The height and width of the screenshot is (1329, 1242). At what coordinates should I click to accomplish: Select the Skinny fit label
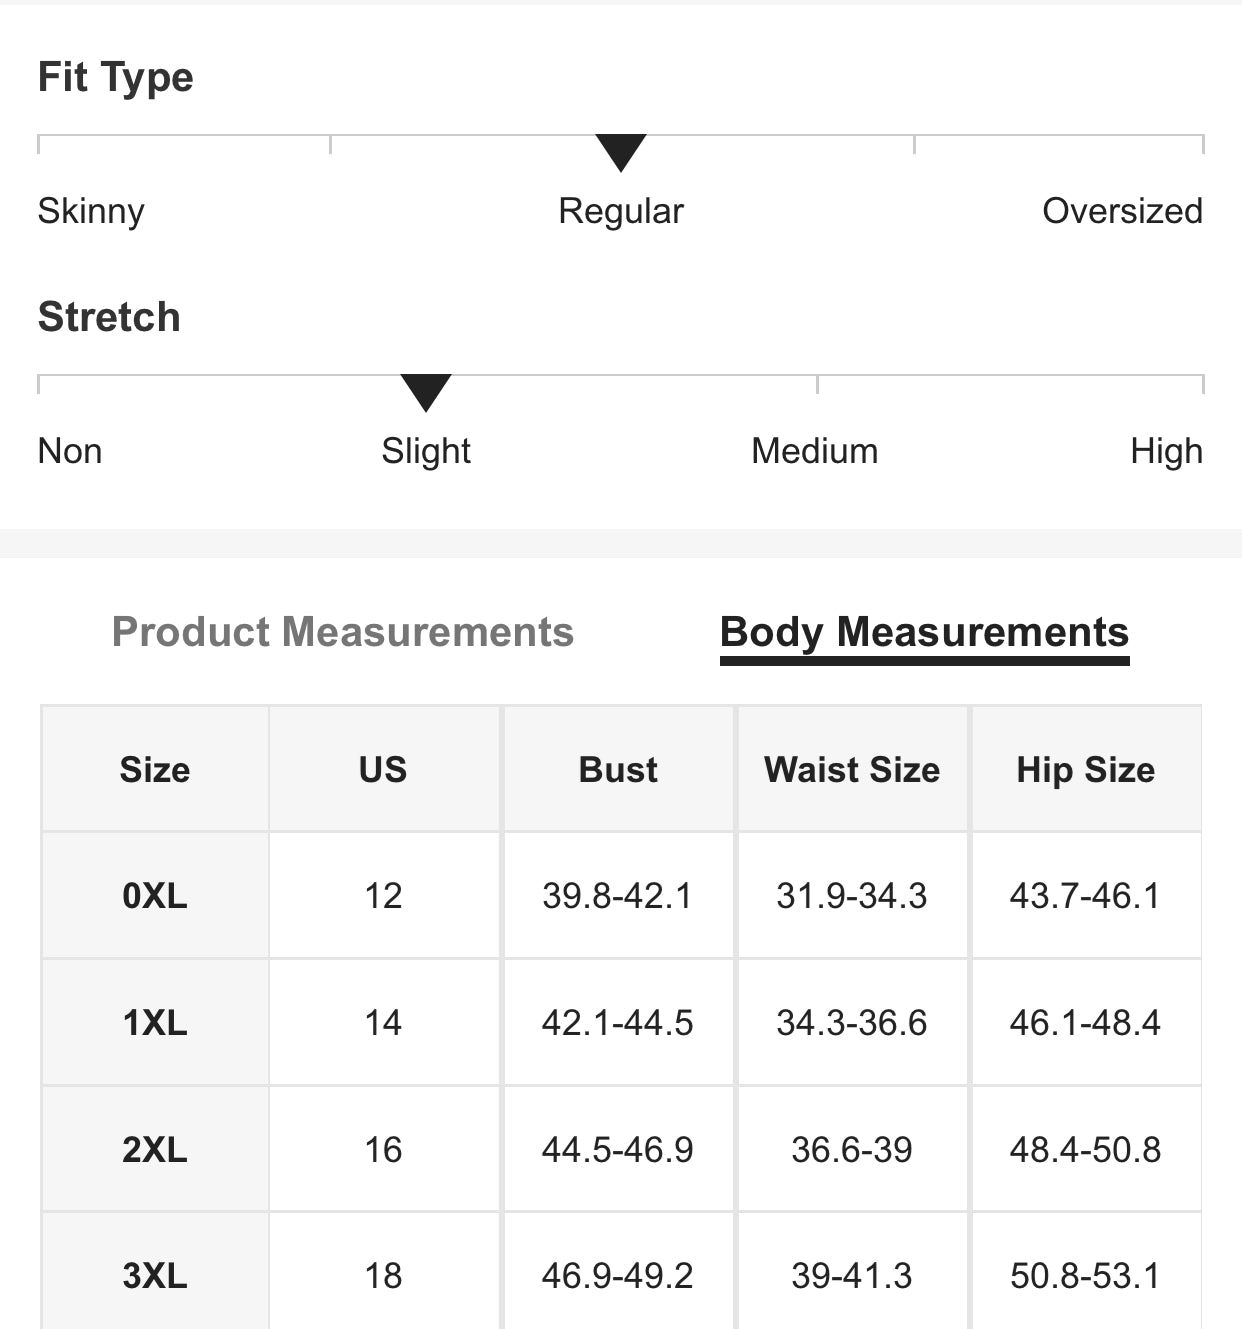coord(91,211)
